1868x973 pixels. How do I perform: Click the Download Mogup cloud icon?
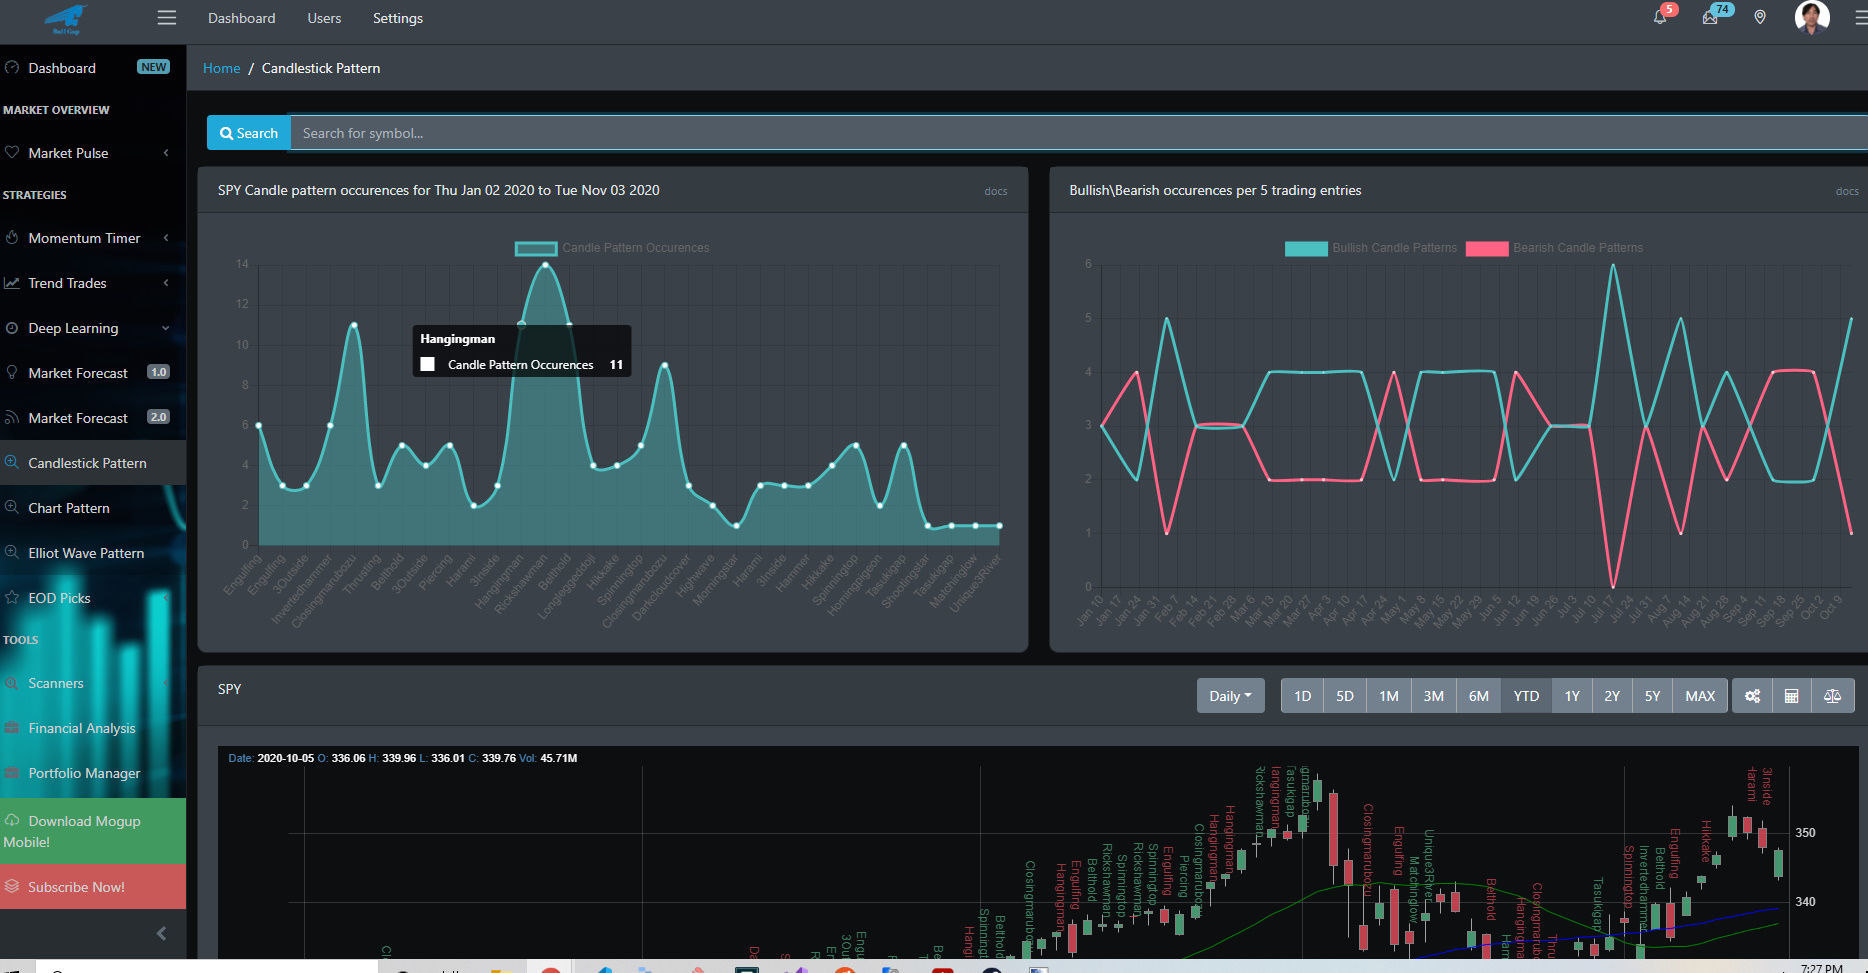pos(12,820)
